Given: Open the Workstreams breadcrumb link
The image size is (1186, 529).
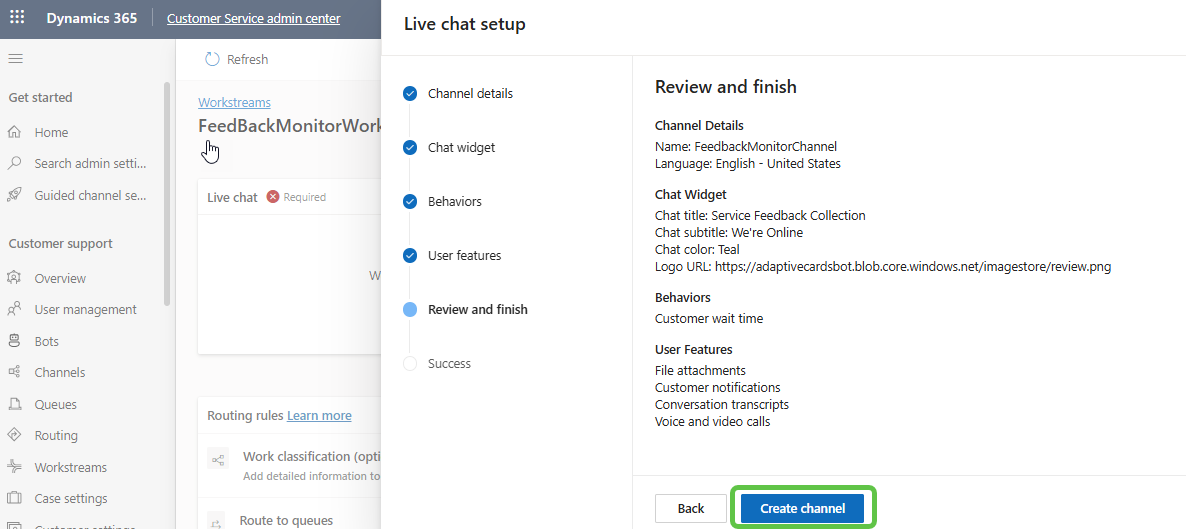Looking at the screenshot, I should [x=234, y=102].
